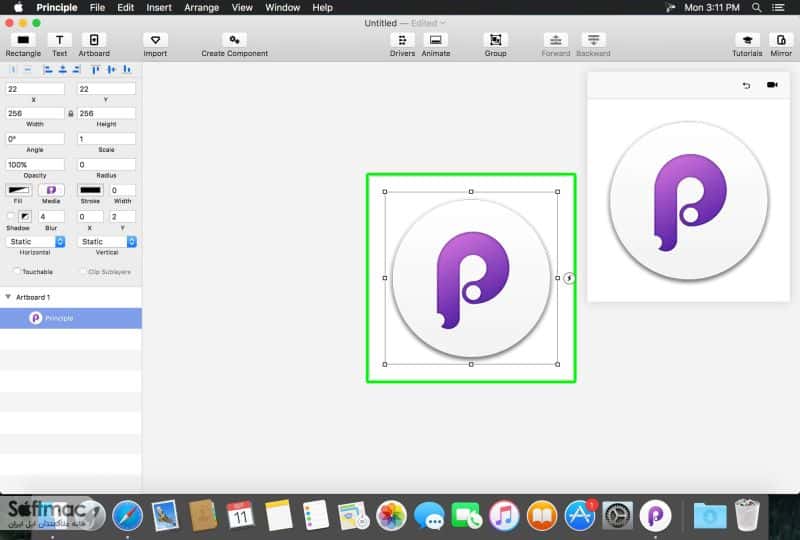The image size is (800, 540).
Task: Open App Store from the Dock
Action: pyautogui.click(x=580, y=516)
